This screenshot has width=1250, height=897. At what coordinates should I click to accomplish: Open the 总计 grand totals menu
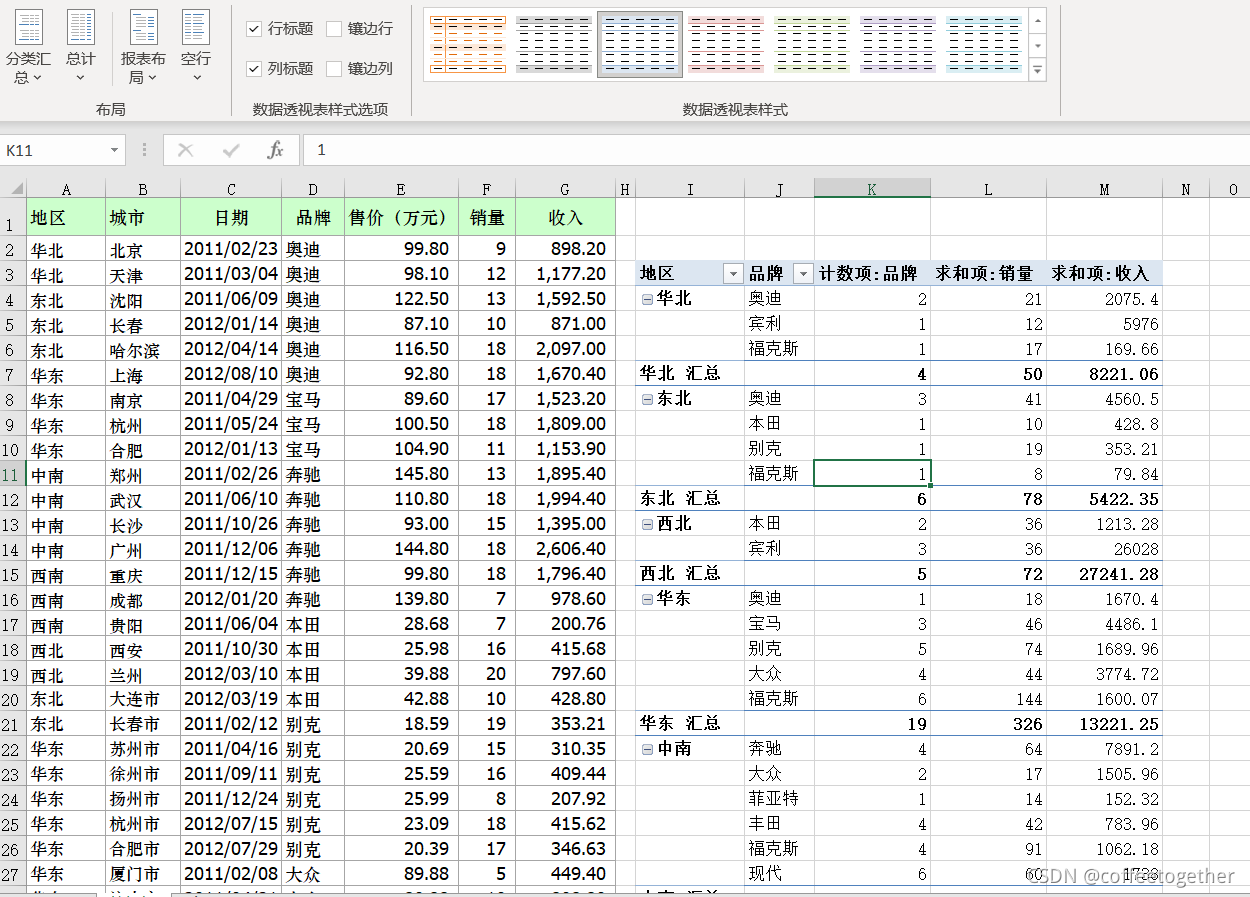coord(81,47)
